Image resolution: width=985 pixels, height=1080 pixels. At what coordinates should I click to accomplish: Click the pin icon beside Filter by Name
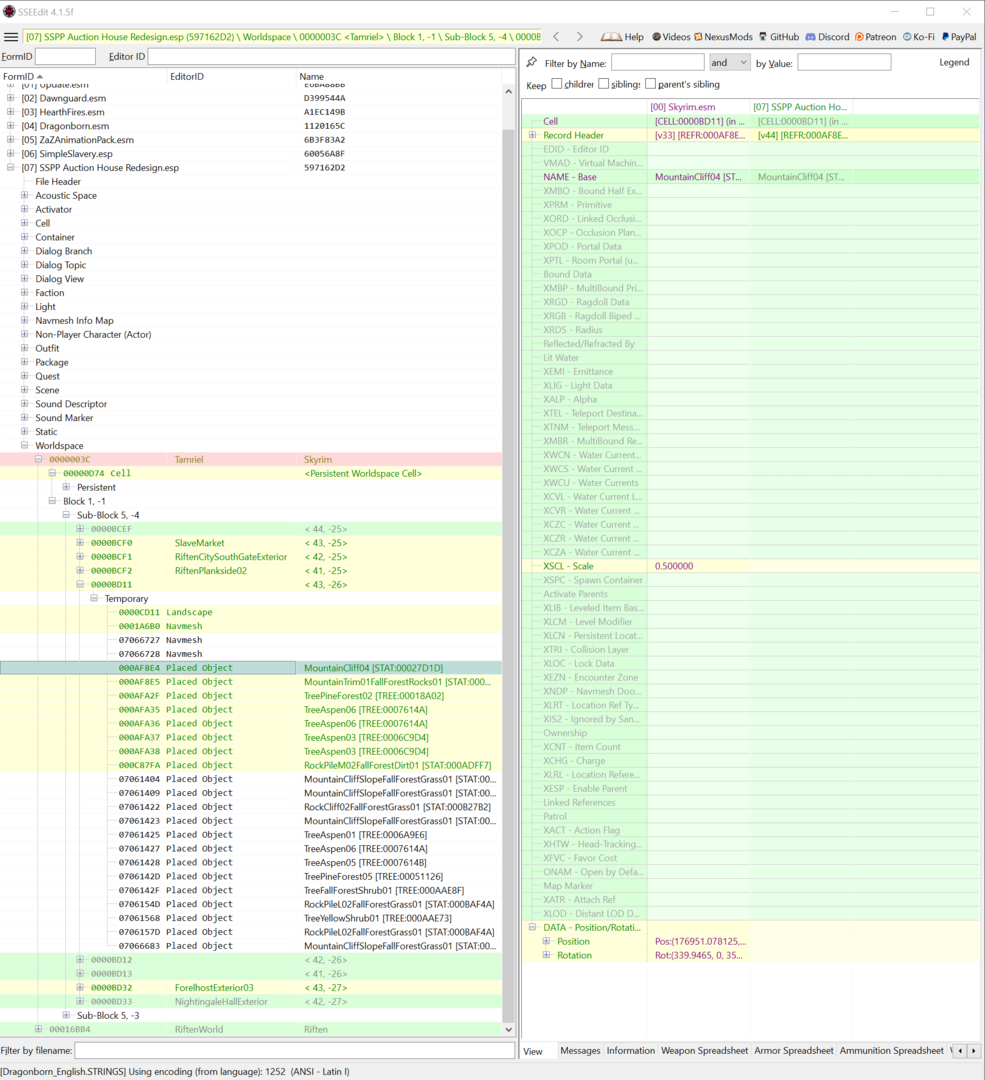click(532, 63)
